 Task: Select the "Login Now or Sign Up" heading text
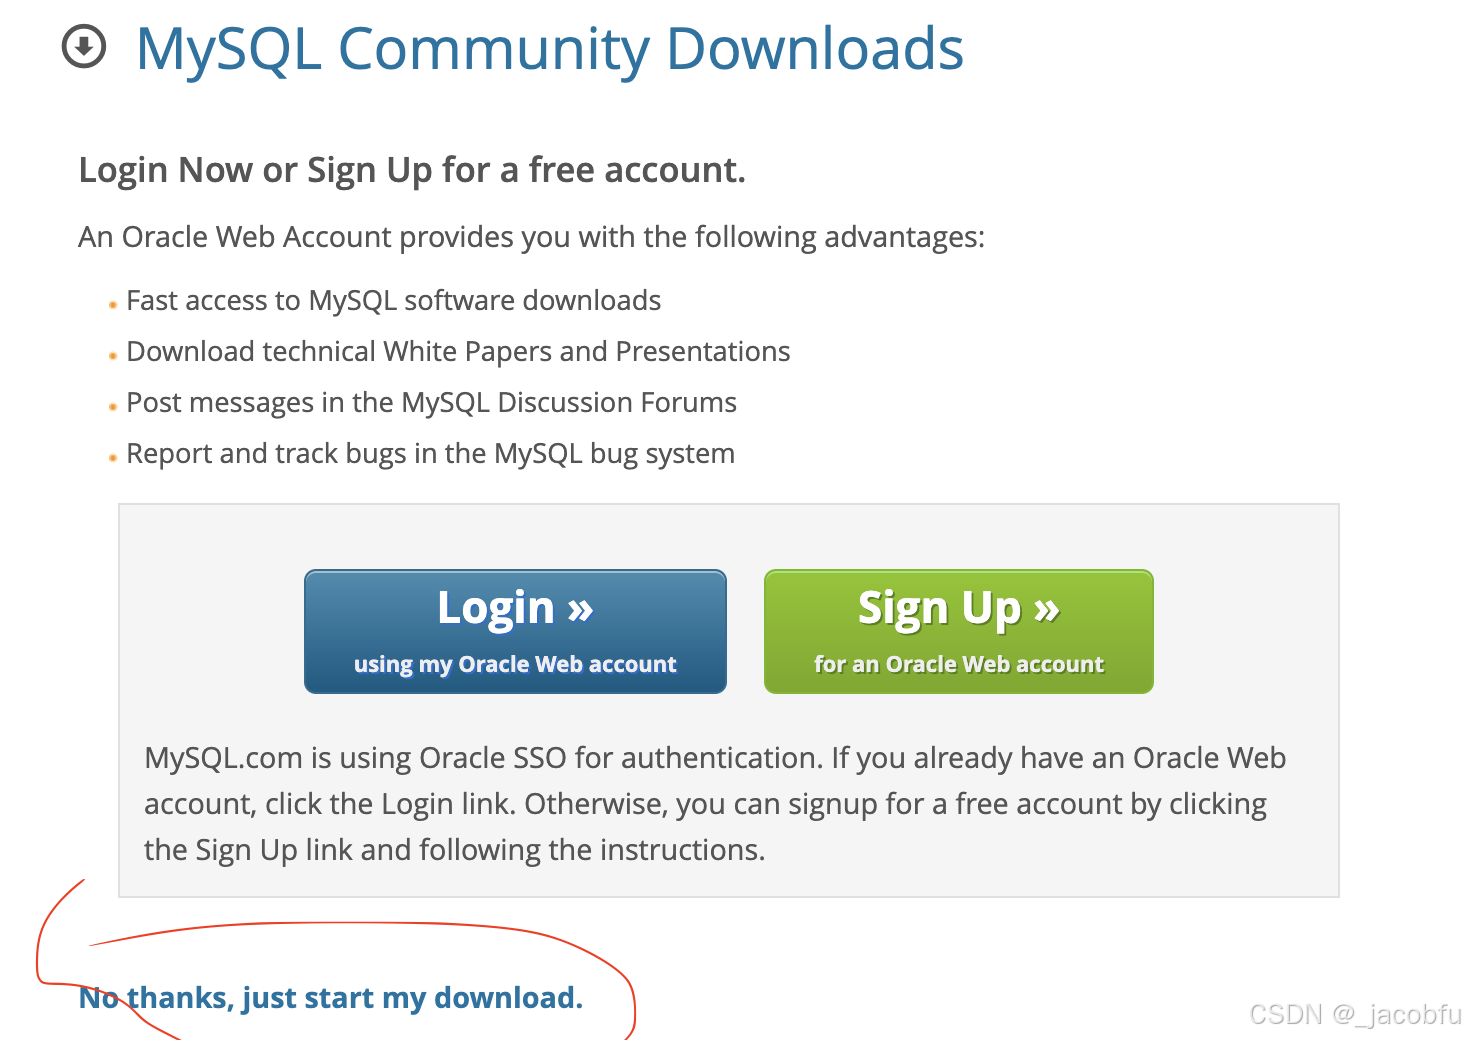click(x=412, y=170)
